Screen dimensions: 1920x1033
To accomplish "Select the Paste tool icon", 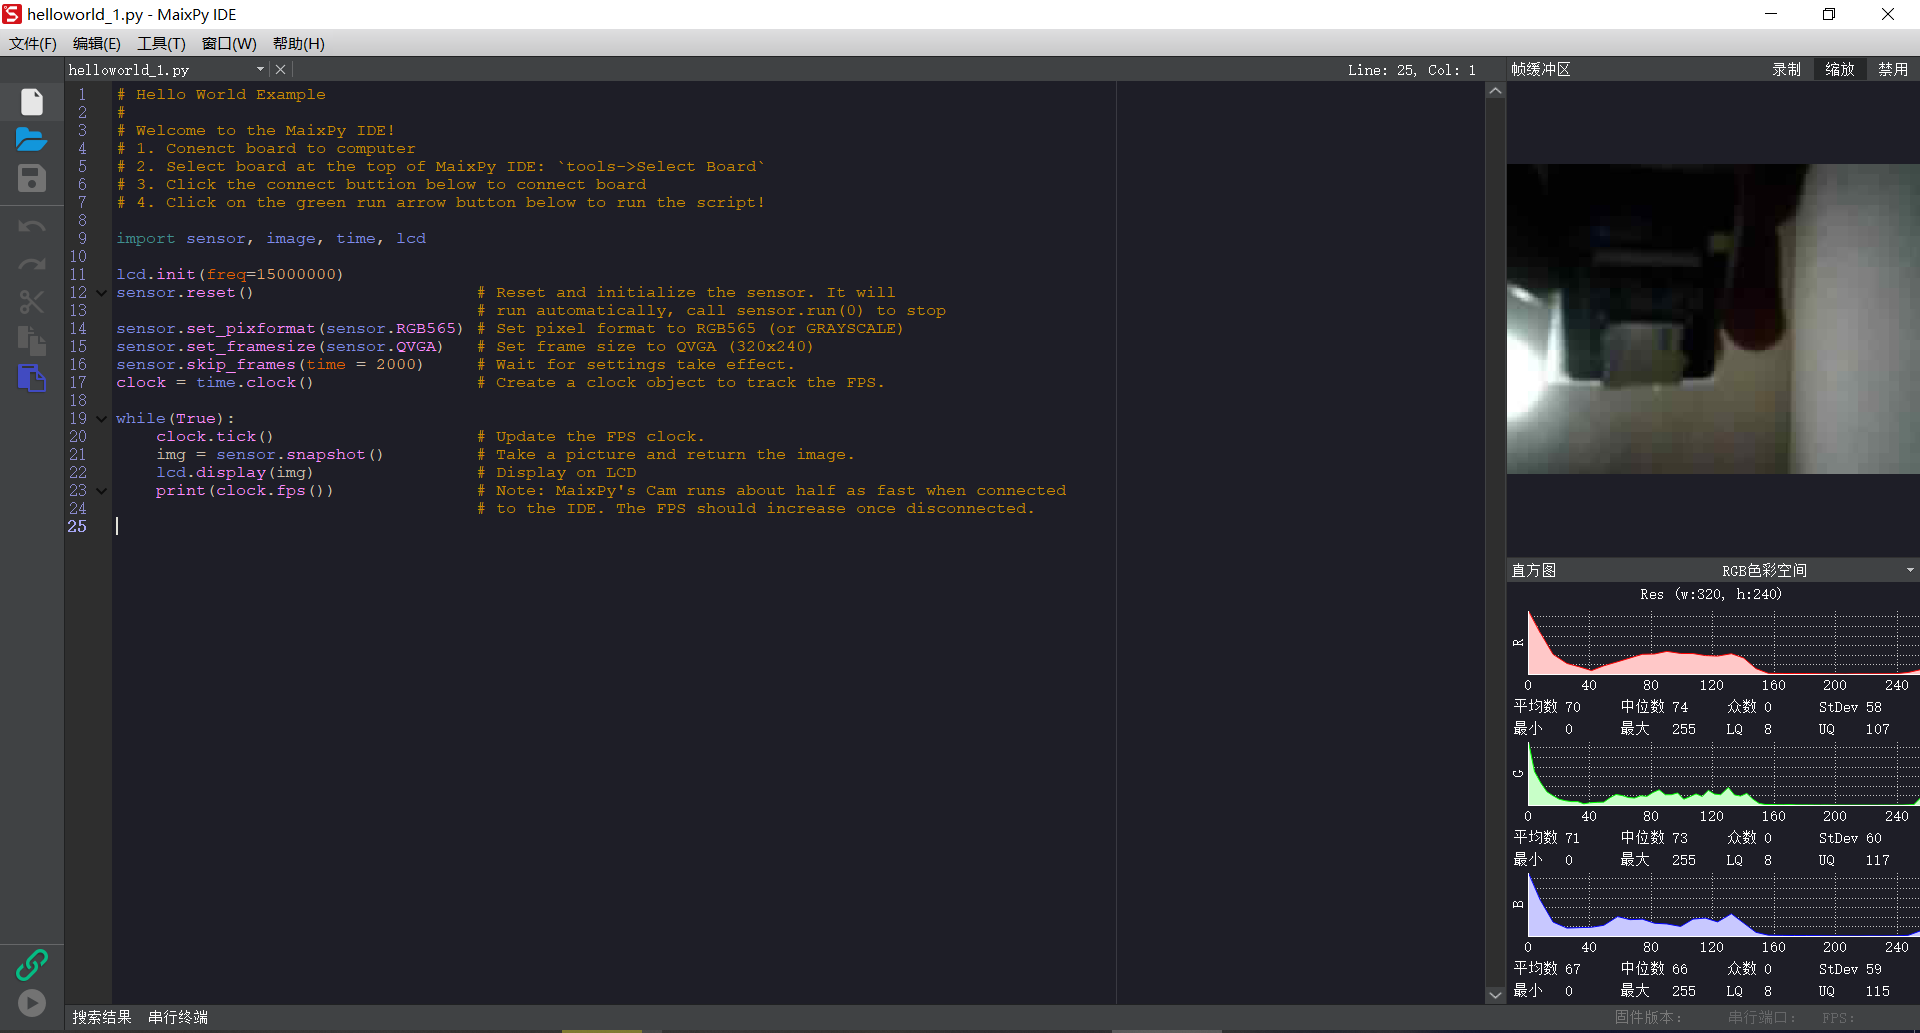I will (31, 379).
